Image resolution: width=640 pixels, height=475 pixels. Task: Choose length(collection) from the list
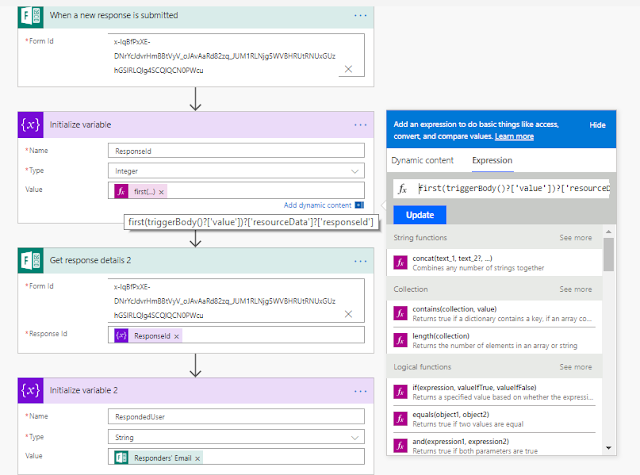point(495,341)
